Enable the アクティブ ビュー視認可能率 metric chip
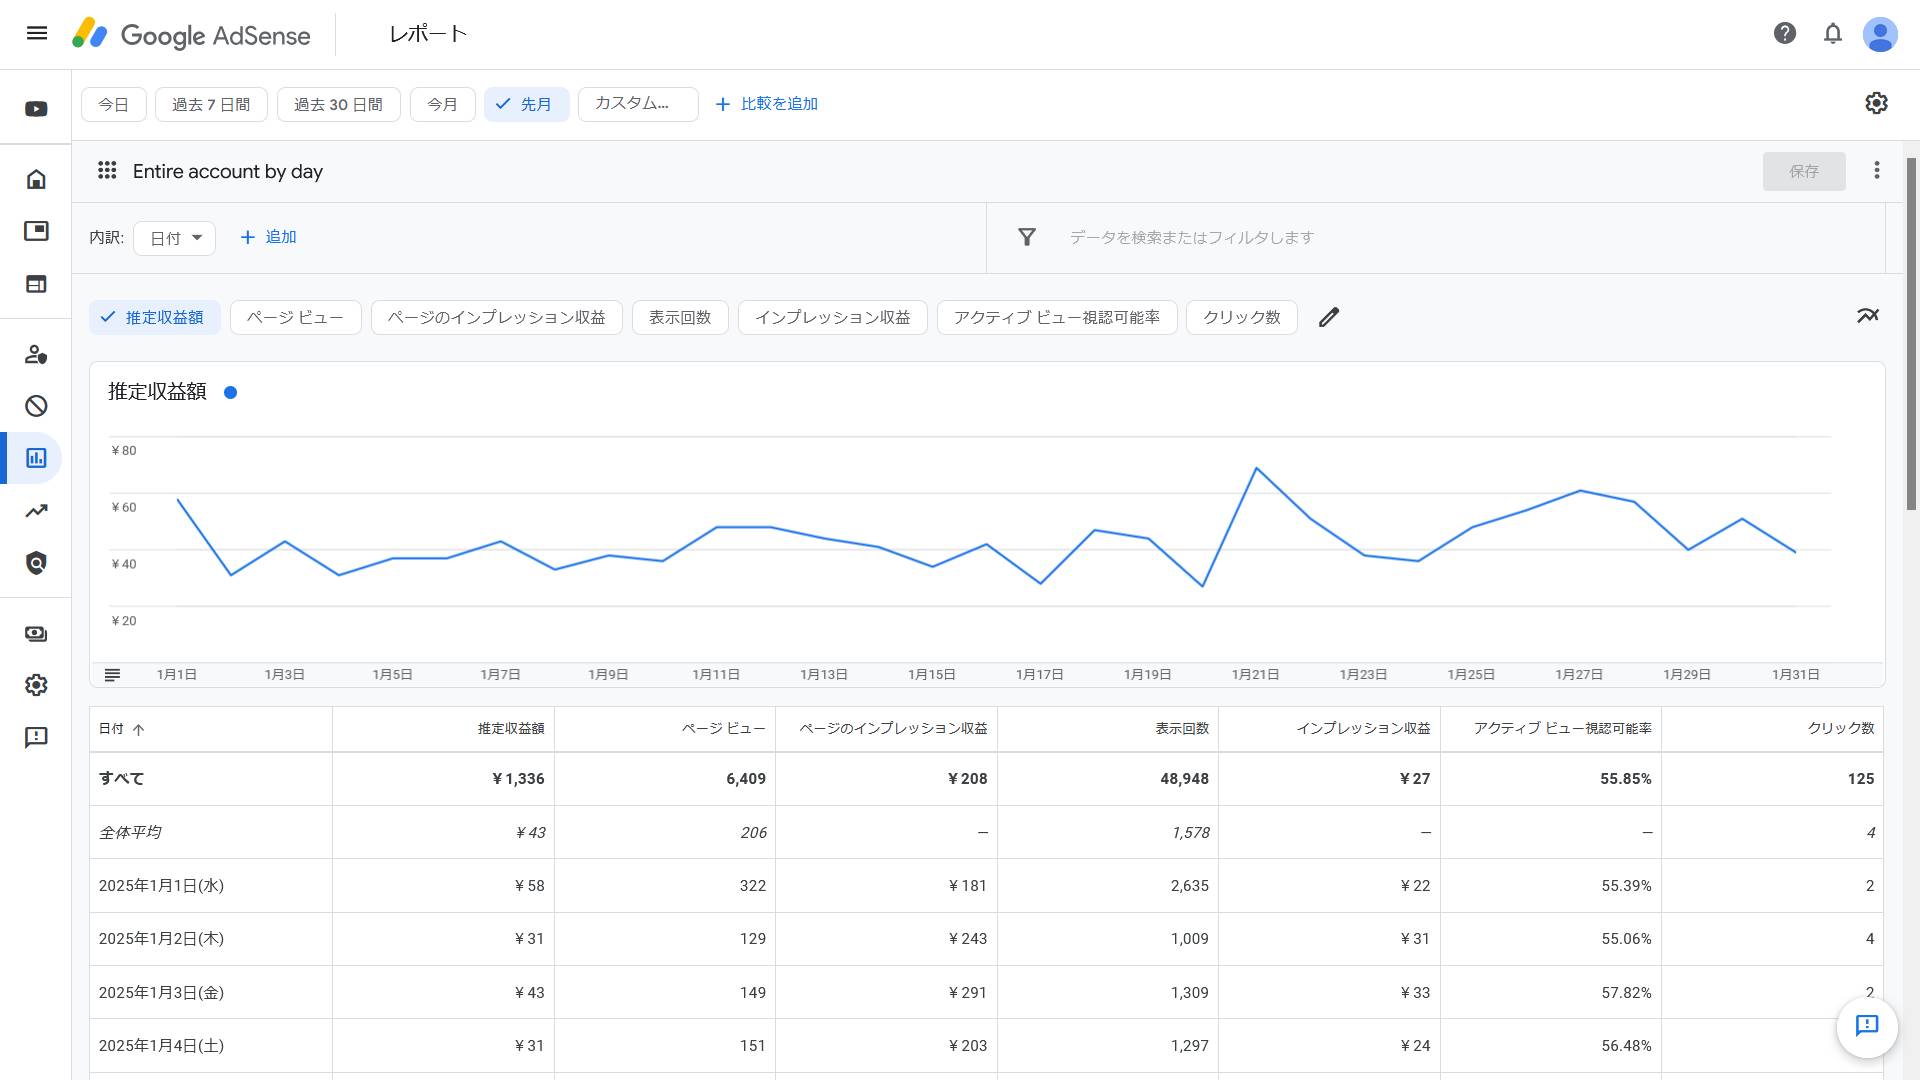This screenshot has width=1920, height=1080. coord(1057,317)
